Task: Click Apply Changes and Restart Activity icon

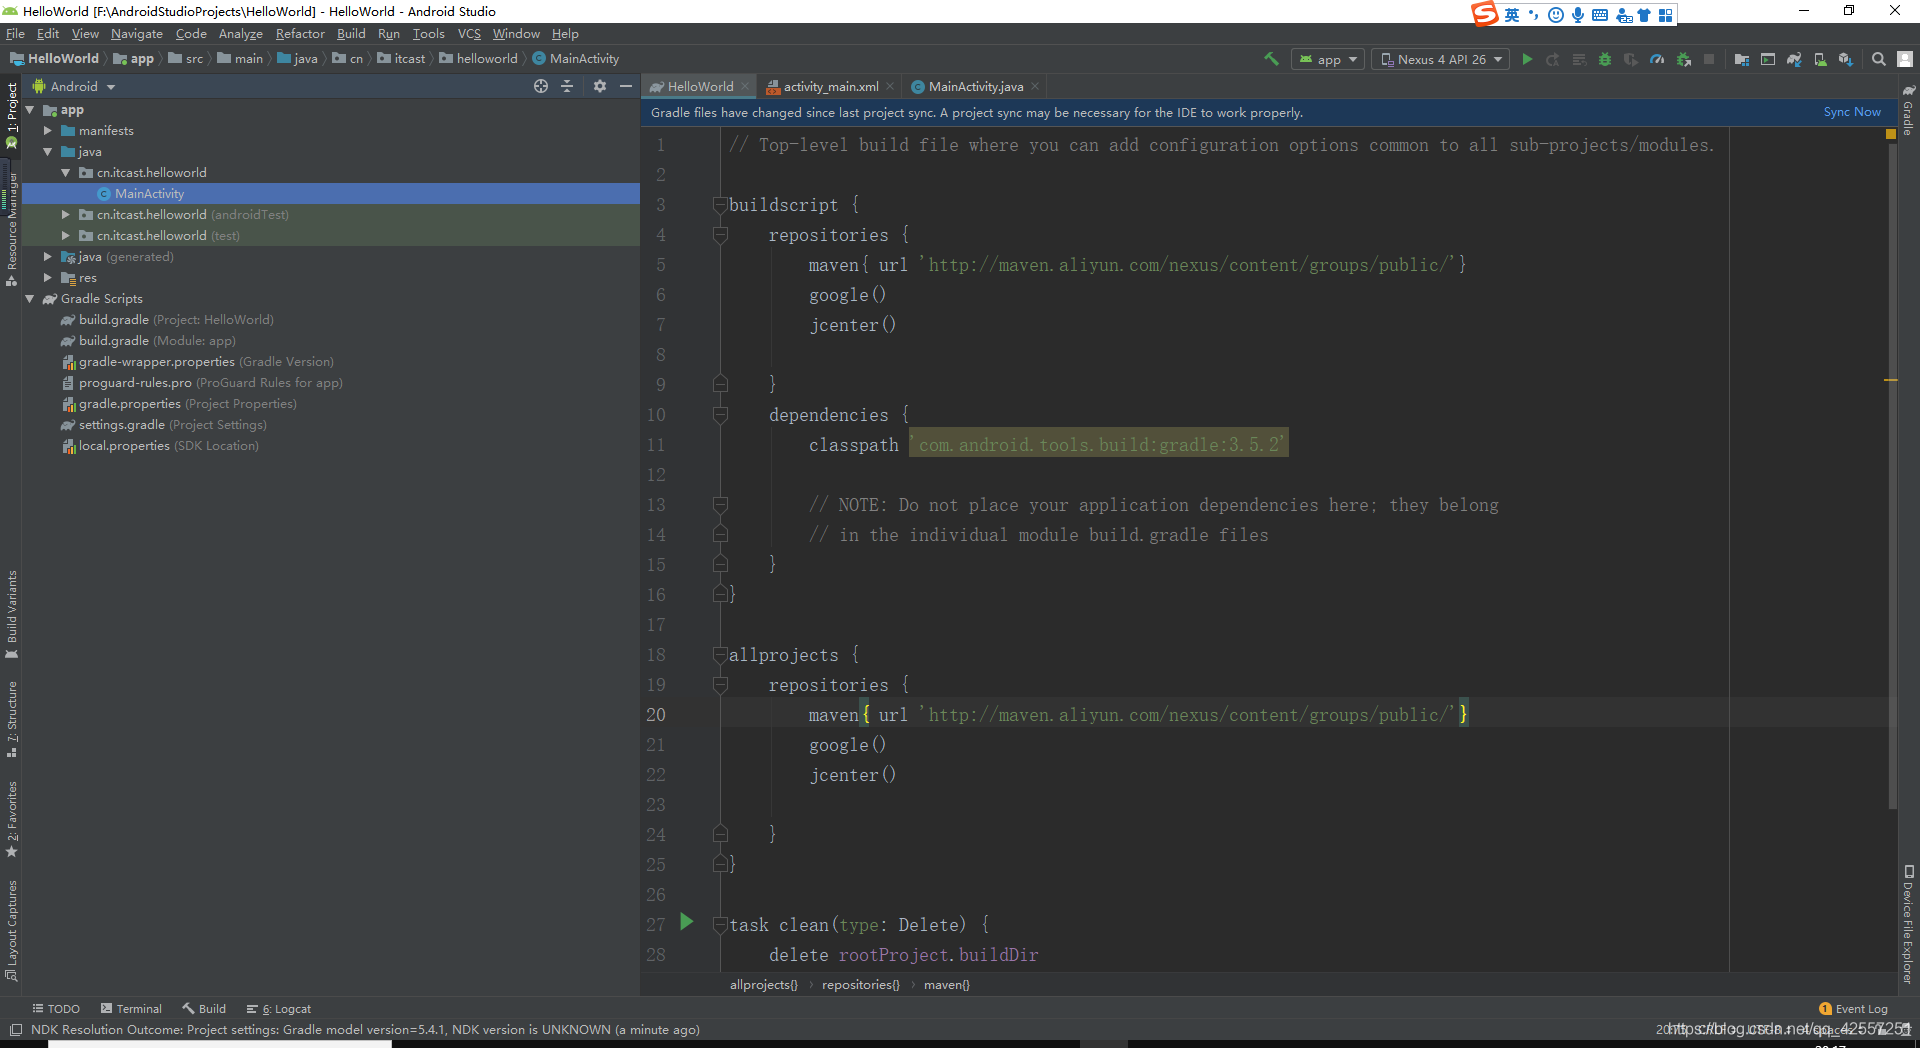Action: coord(1553,59)
